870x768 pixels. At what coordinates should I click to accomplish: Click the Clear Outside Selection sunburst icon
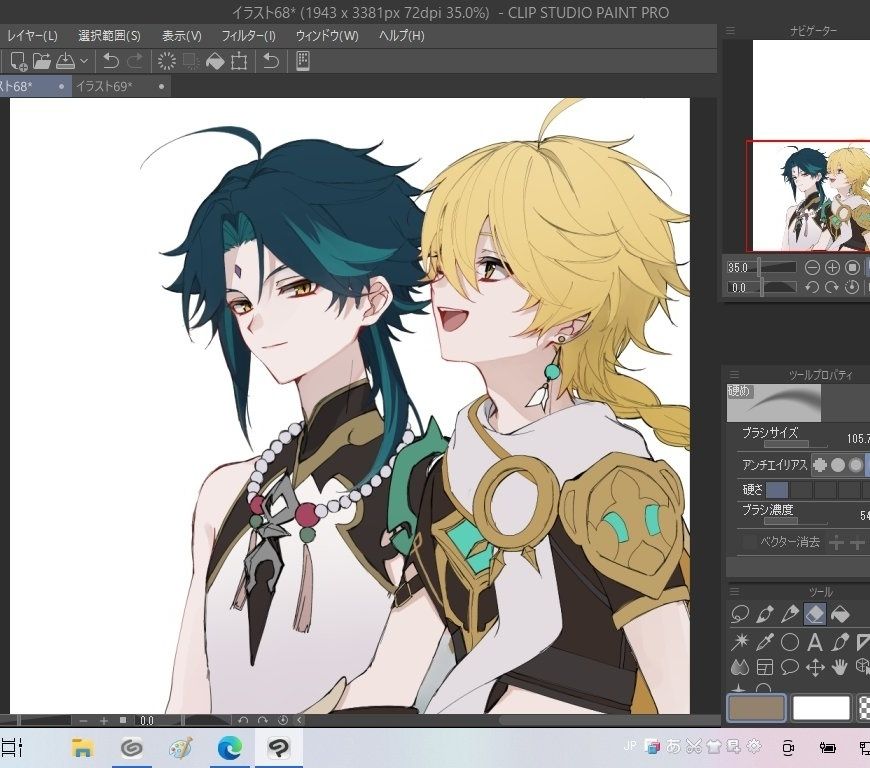point(166,61)
